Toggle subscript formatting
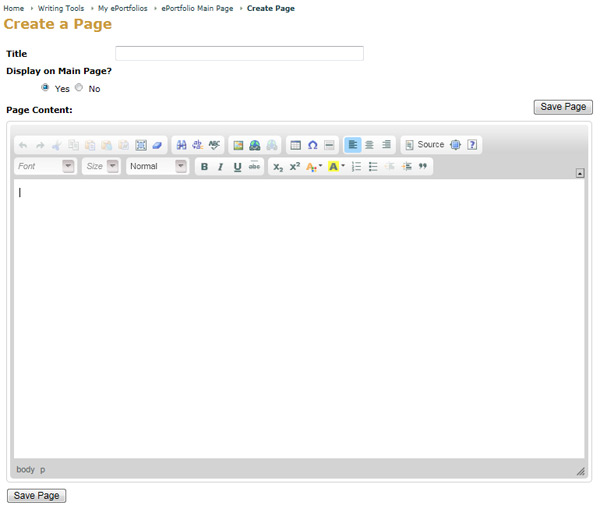The width and height of the screenshot is (600, 509). [x=278, y=166]
